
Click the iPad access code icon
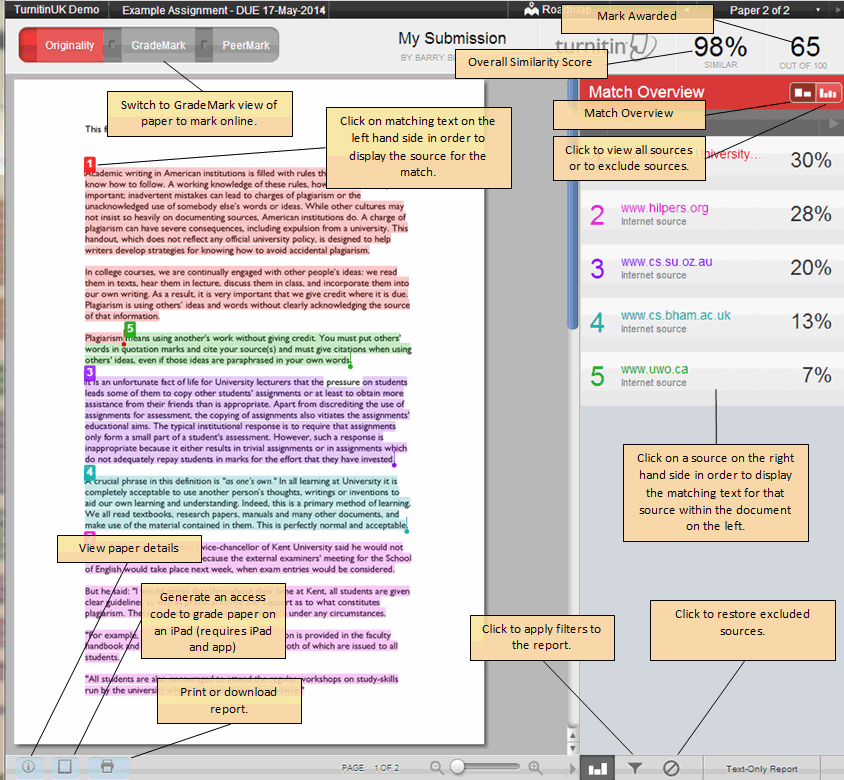coord(65,767)
